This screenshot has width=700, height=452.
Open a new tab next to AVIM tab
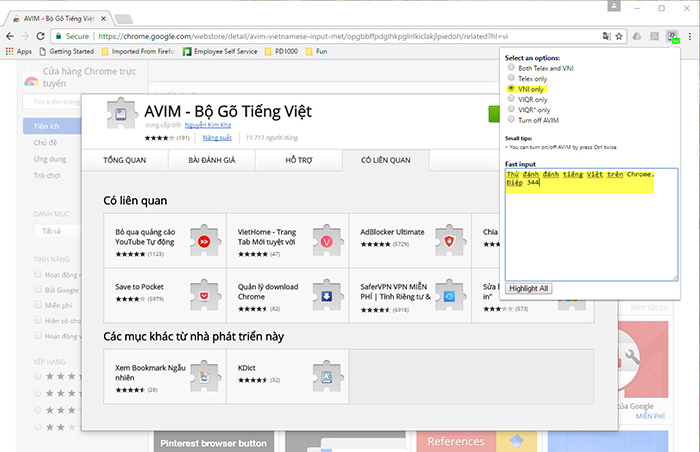[123, 19]
